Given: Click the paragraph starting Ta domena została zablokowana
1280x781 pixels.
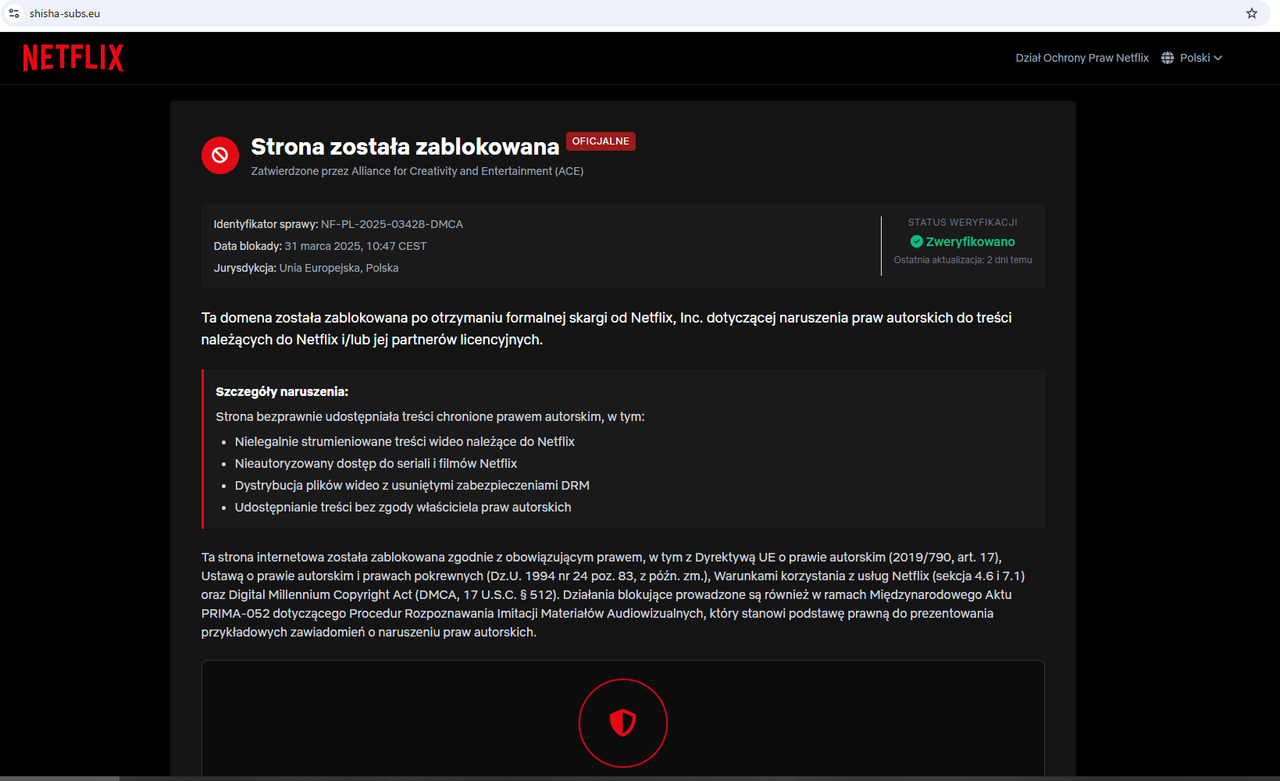Looking at the screenshot, I should tap(607, 328).
